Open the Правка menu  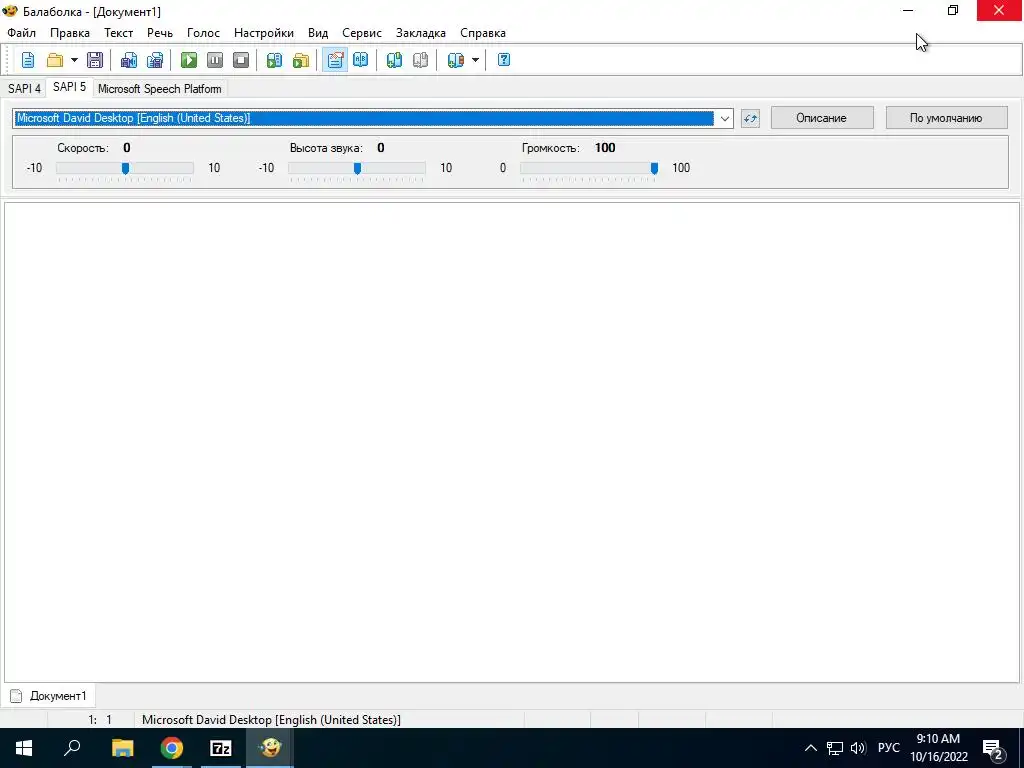70,33
